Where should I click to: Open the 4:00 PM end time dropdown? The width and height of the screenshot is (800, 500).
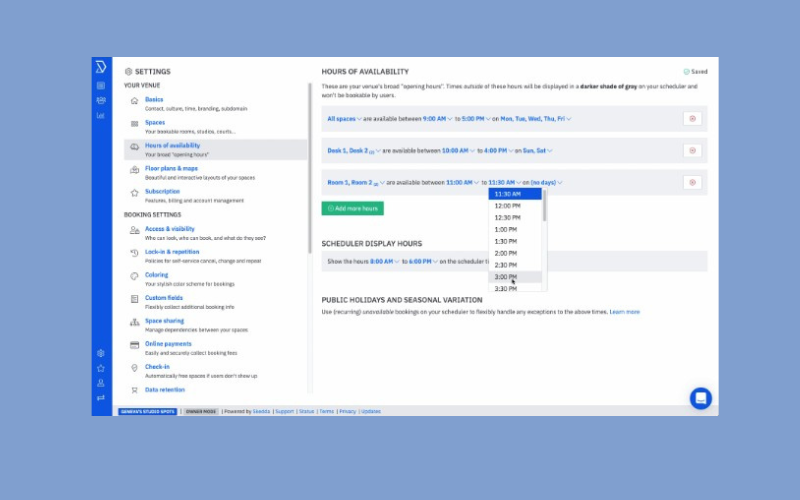(x=498, y=151)
